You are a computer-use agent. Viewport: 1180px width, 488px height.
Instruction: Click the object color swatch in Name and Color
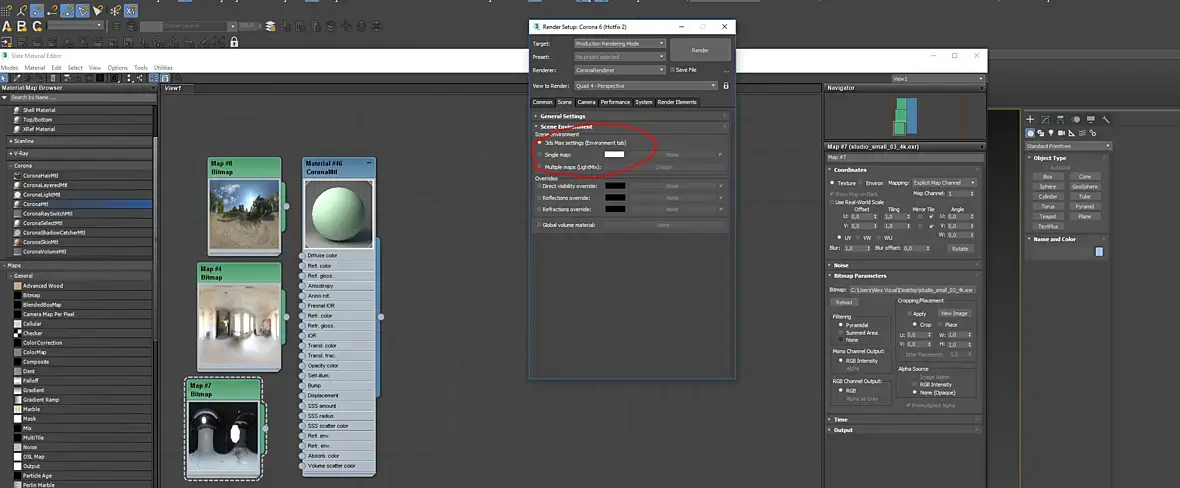click(x=1099, y=252)
